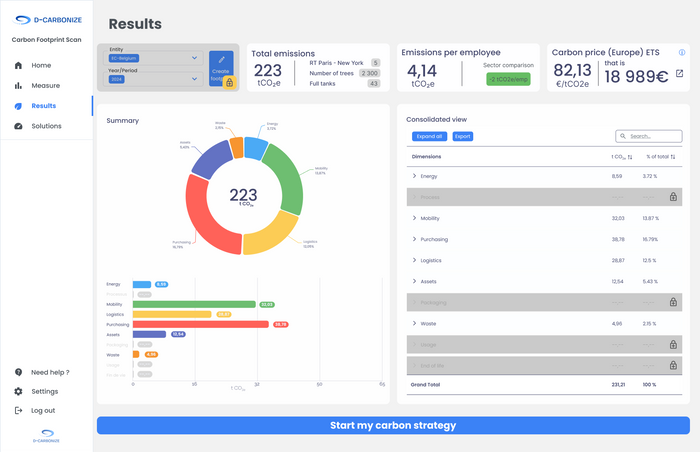The image size is (700, 452).
Task: Click the info icon beside Carbon price ETS
Action: point(682,52)
